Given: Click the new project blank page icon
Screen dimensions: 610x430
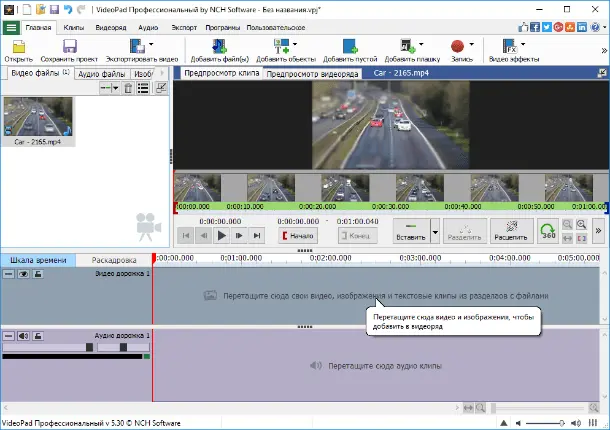Looking at the screenshot, I should tap(27, 9).
